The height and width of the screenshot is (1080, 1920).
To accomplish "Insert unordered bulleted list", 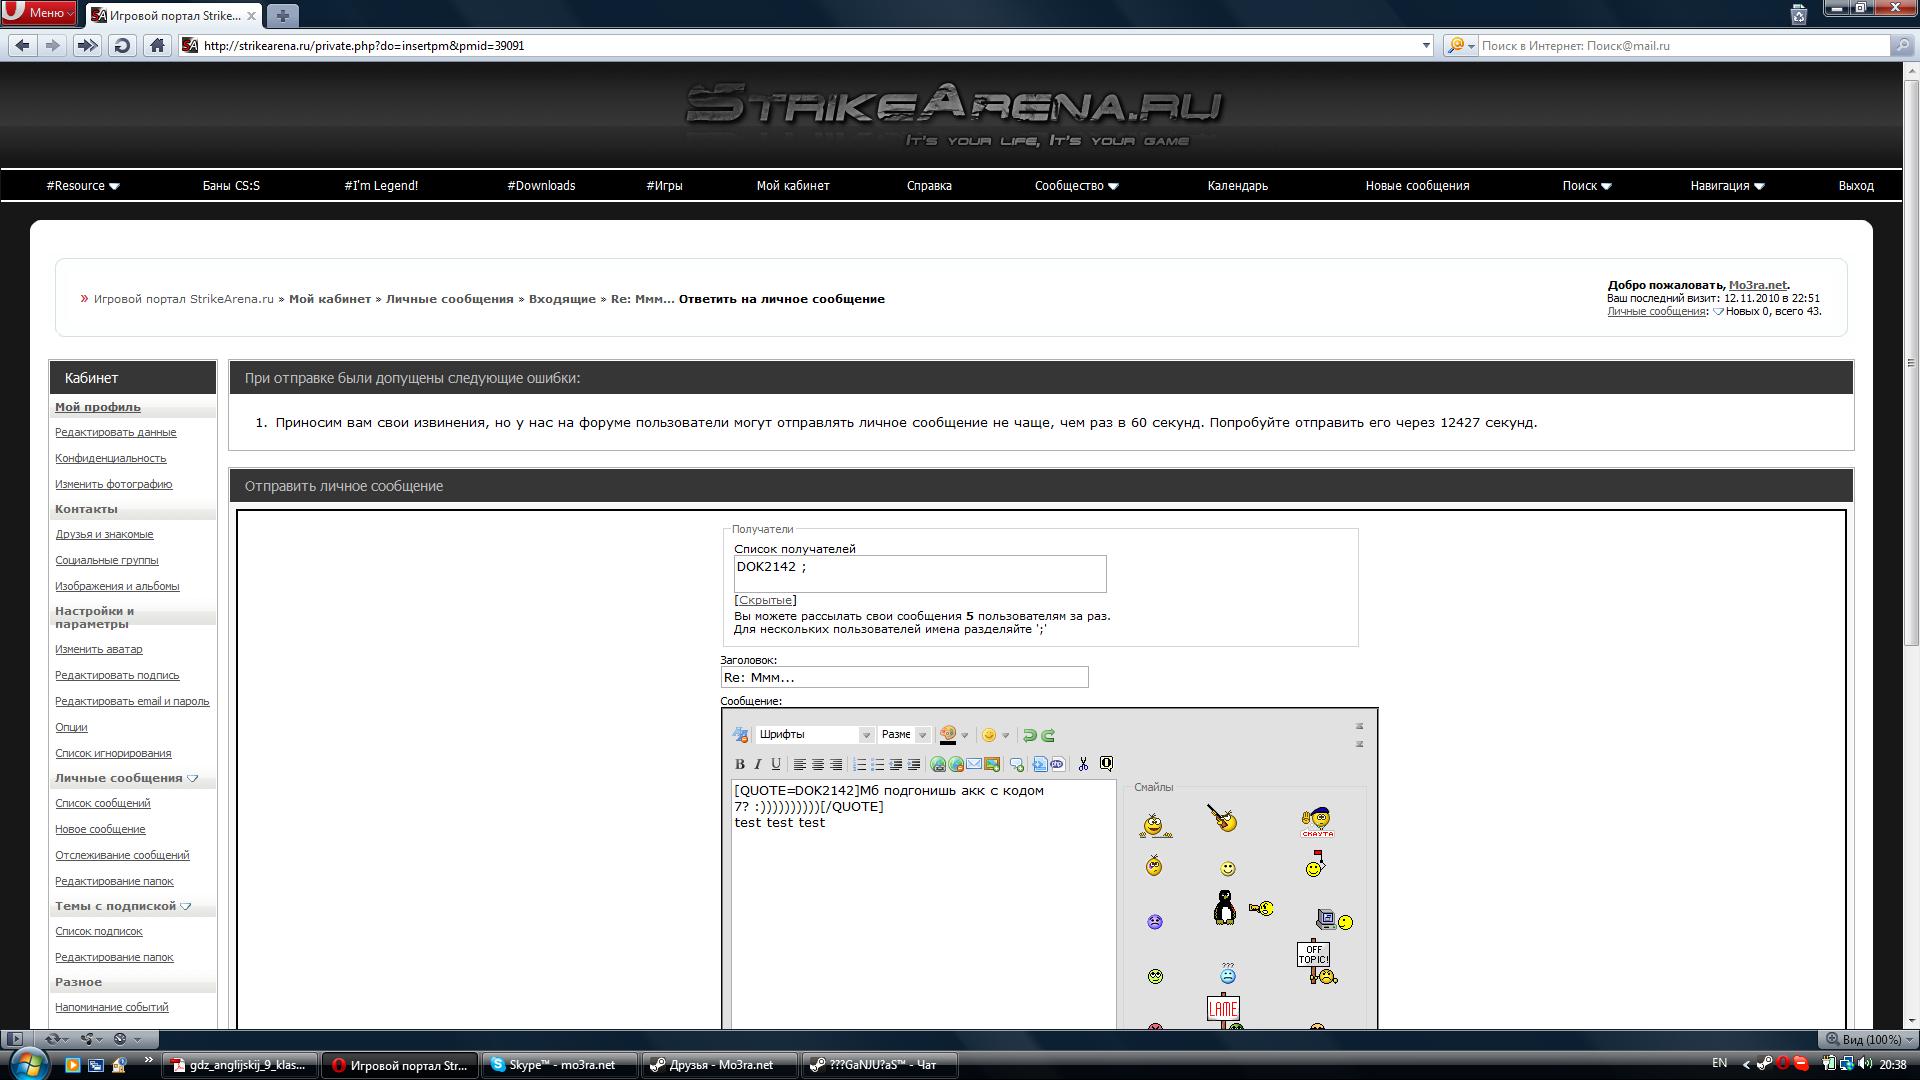I will coord(877,764).
